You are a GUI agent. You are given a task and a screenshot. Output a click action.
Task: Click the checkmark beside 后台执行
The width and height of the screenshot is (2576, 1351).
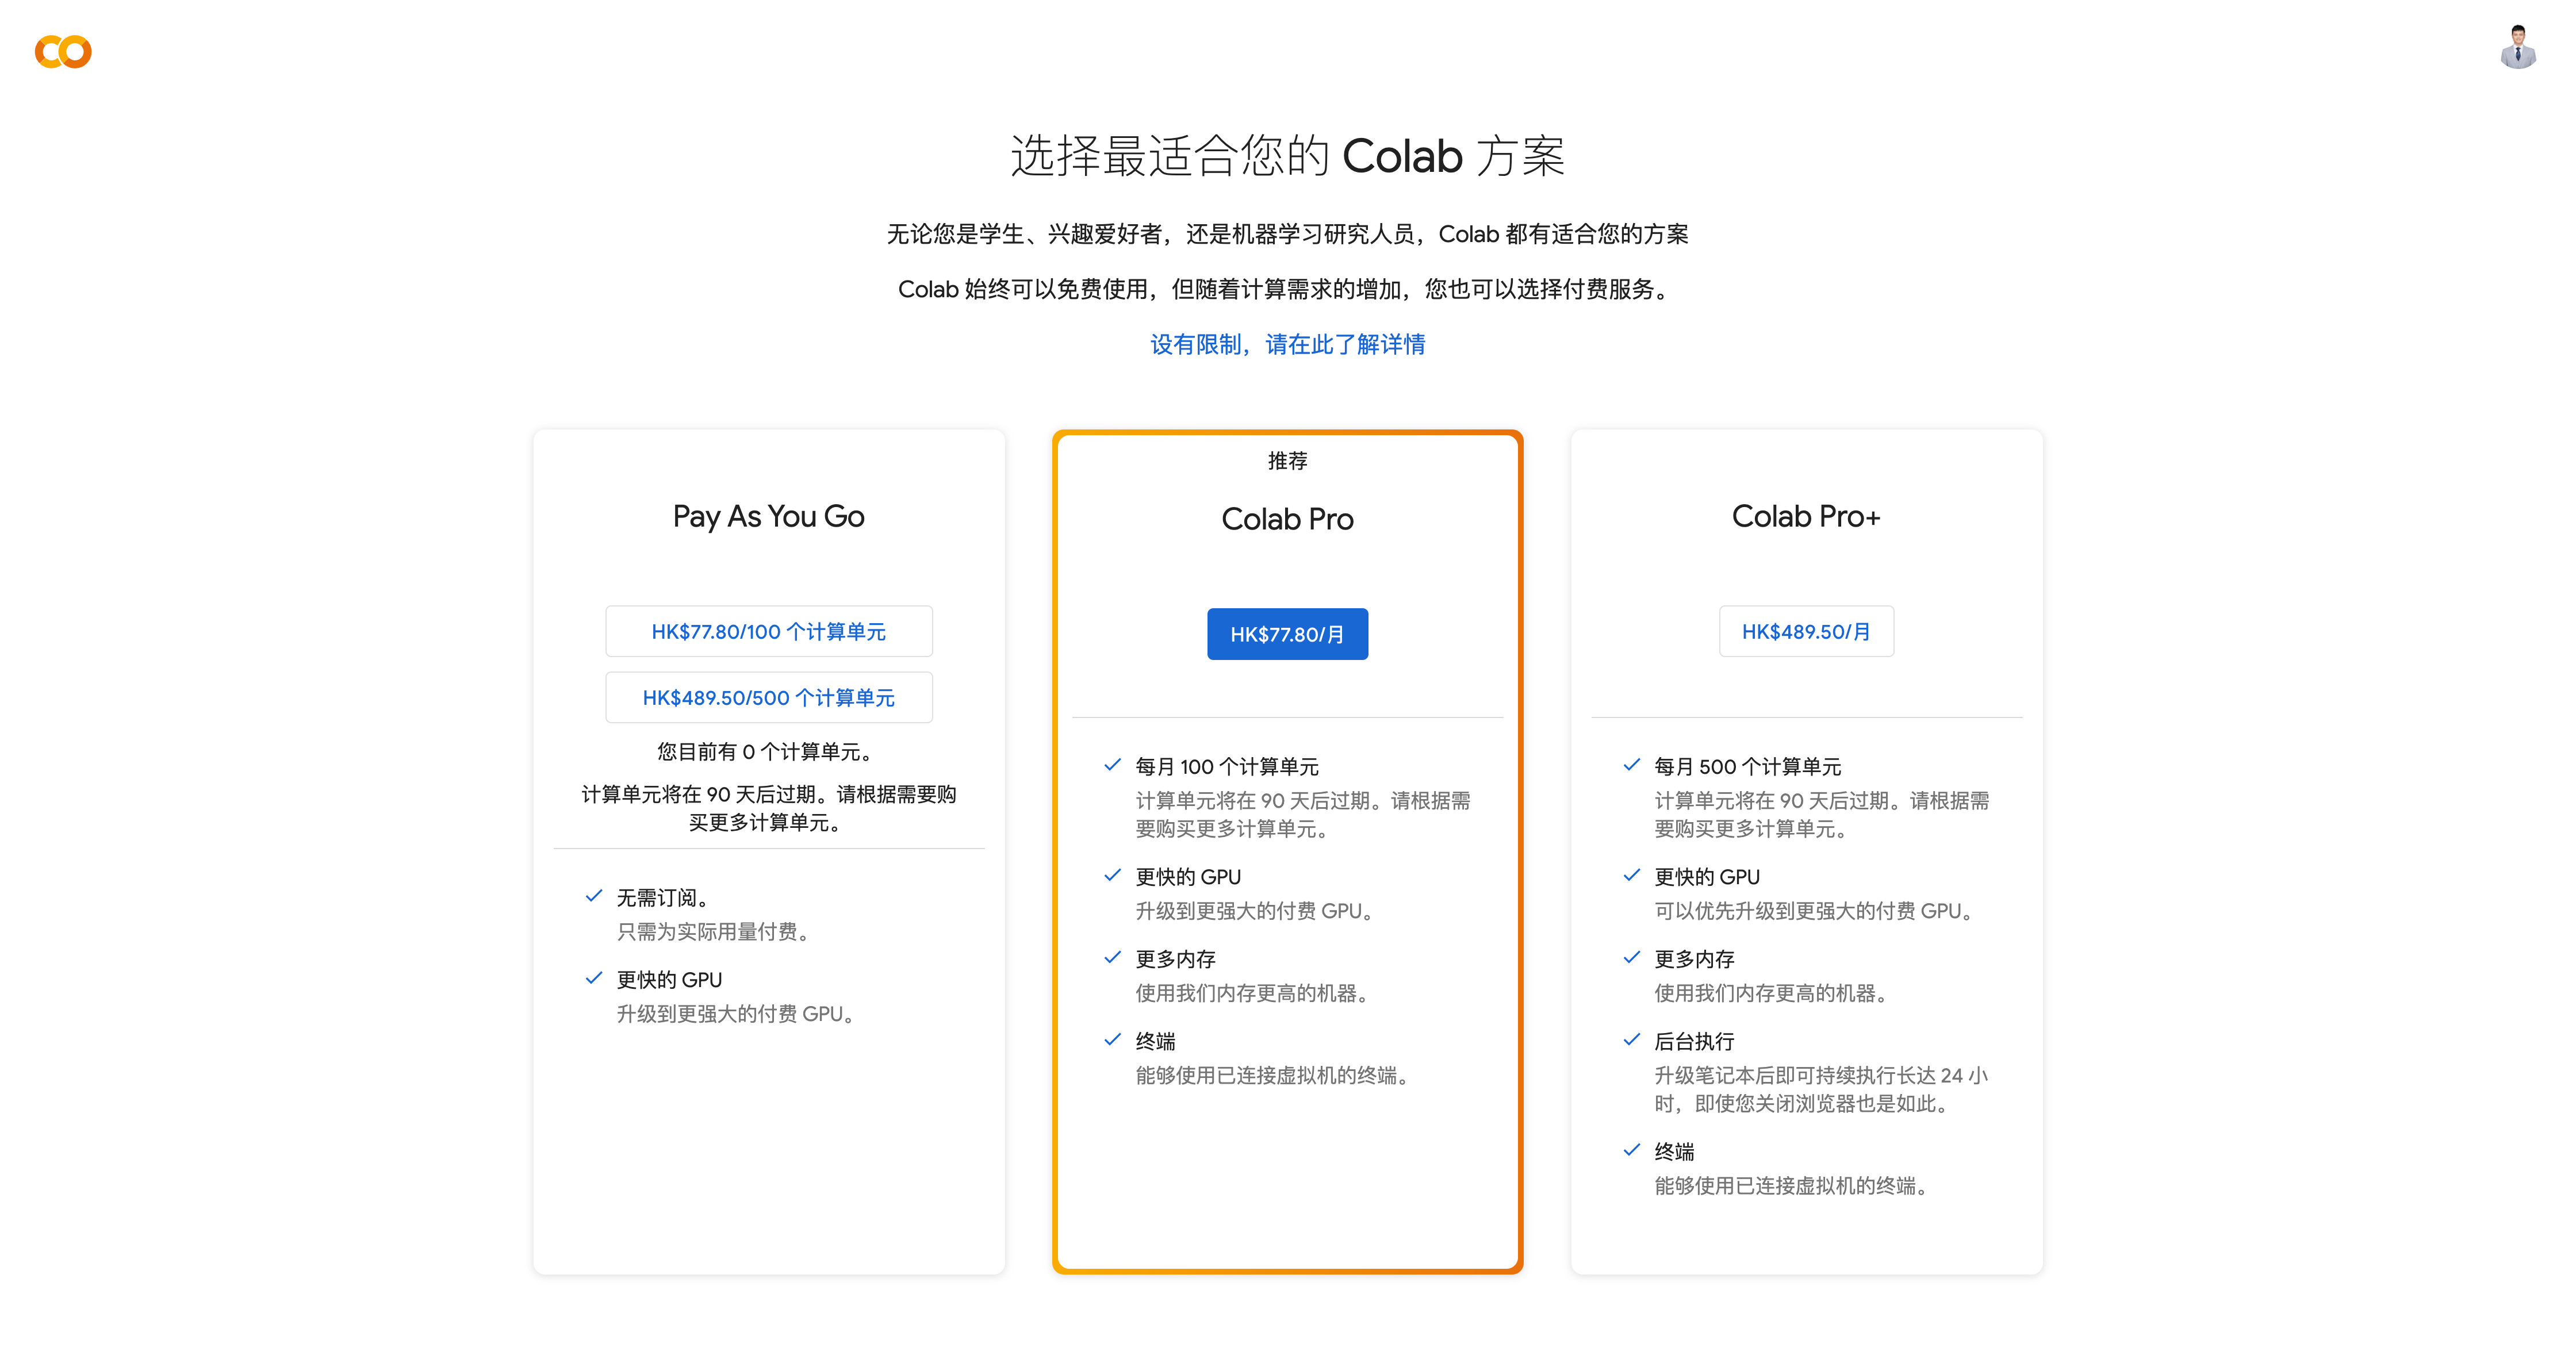coord(1631,1039)
